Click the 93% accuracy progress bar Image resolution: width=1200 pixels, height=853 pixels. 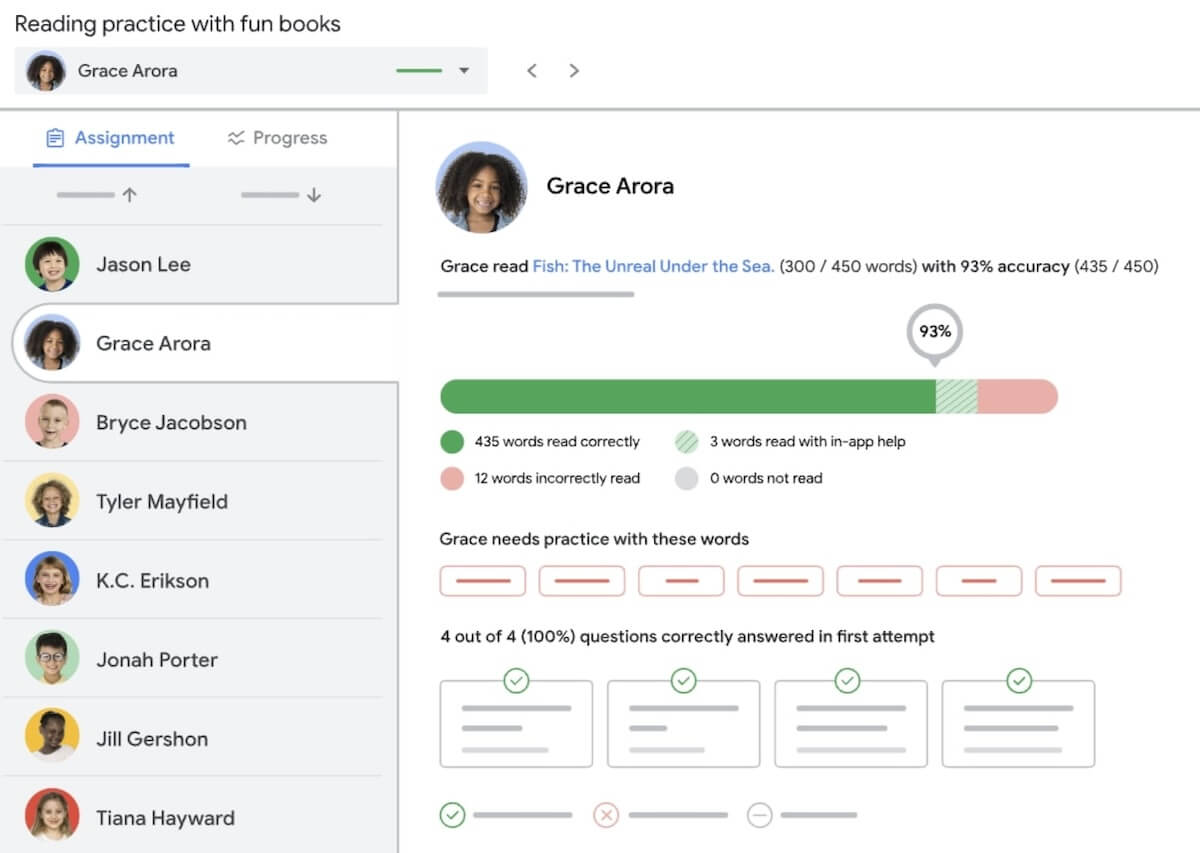point(748,396)
